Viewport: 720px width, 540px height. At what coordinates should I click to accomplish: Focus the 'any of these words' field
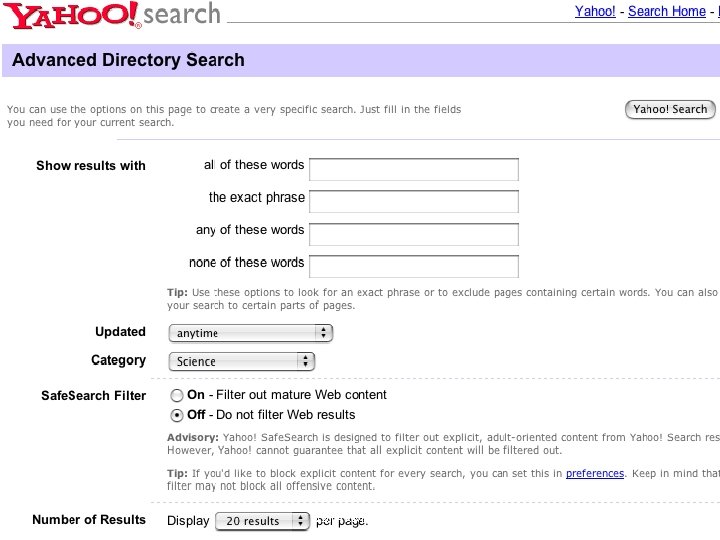click(x=414, y=234)
